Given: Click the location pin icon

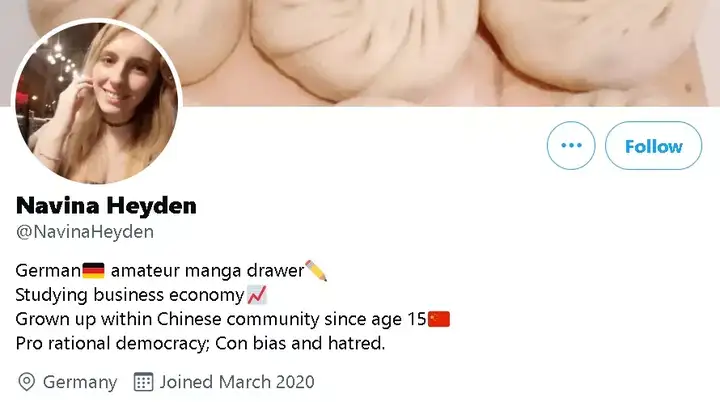Looking at the screenshot, I should (x=26, y=382).
